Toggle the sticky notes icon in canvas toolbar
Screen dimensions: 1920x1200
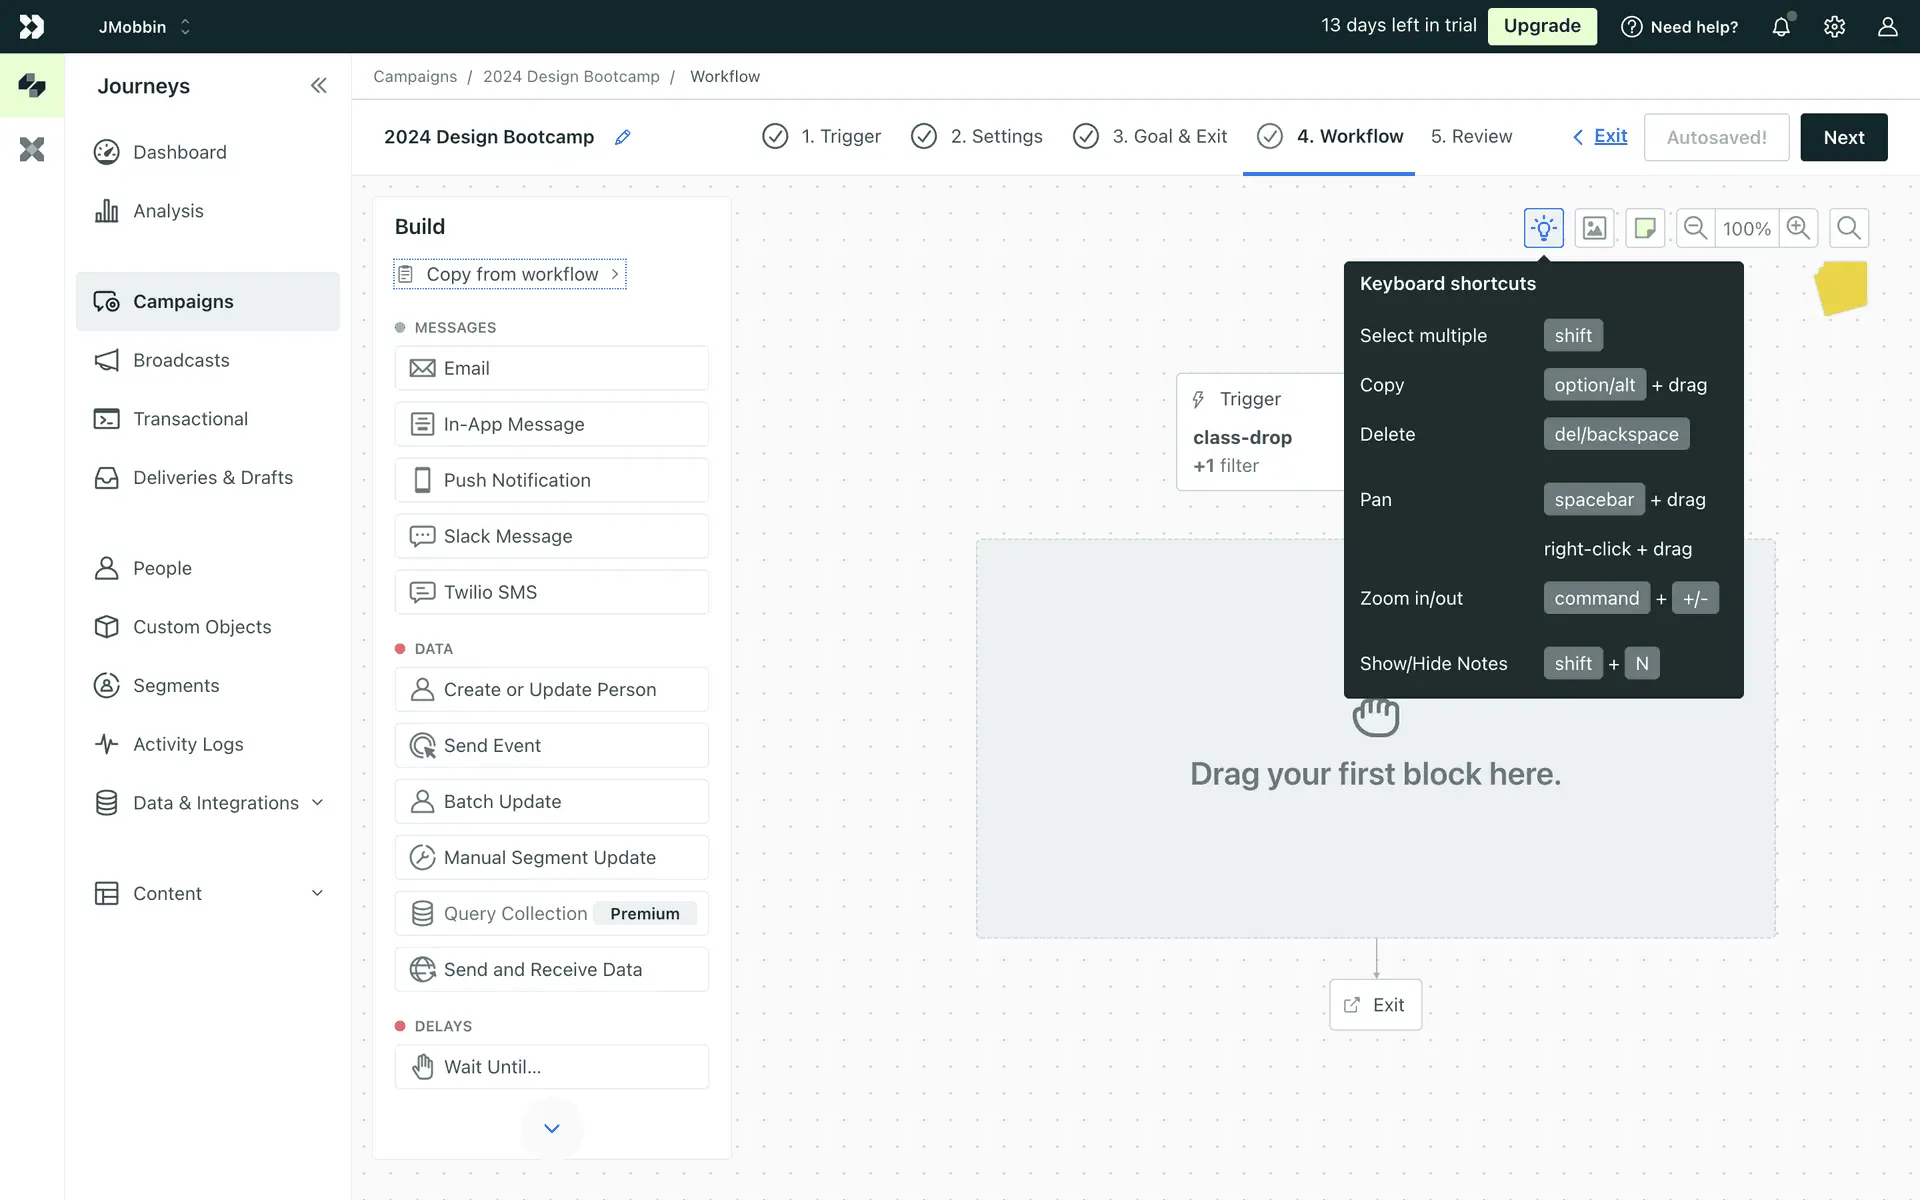1644,228
